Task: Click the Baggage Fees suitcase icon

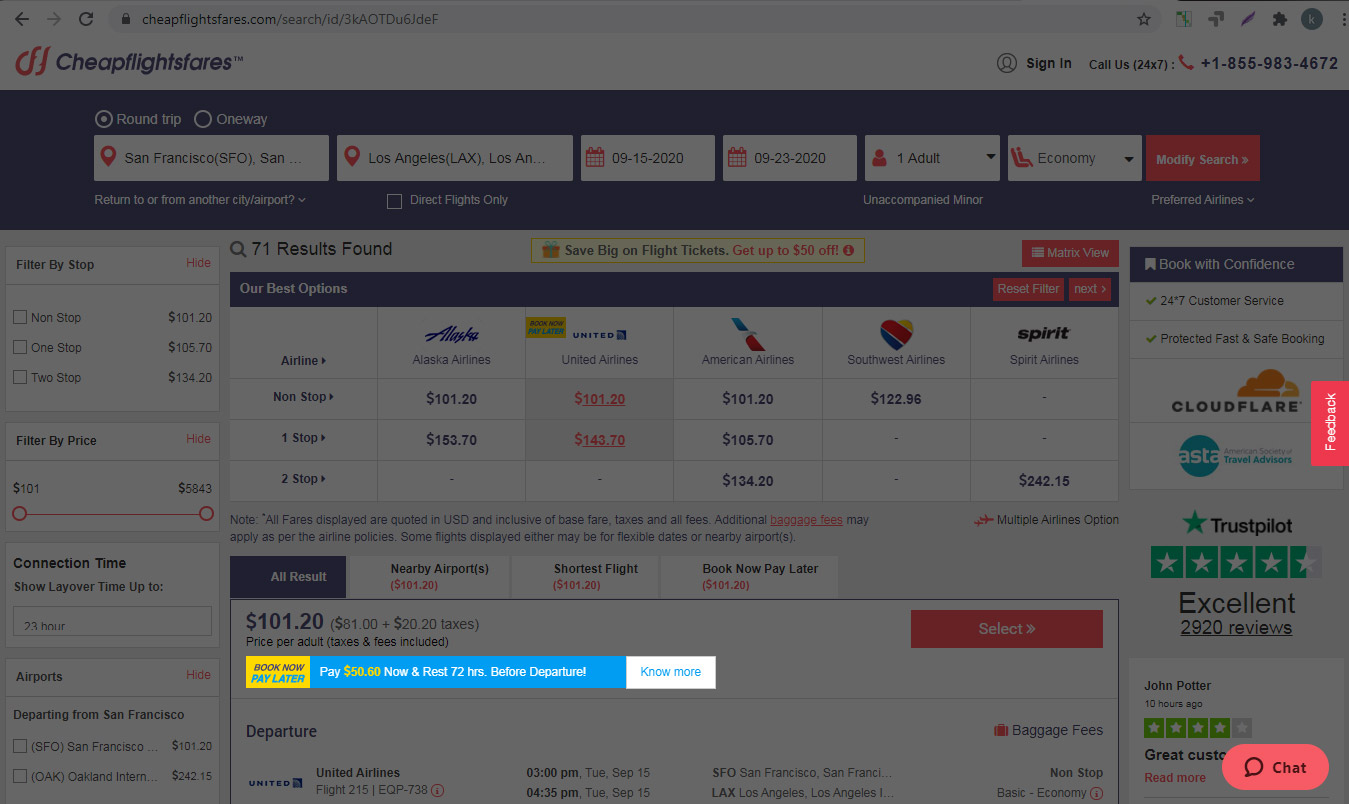Action: tap(1001, 731)
